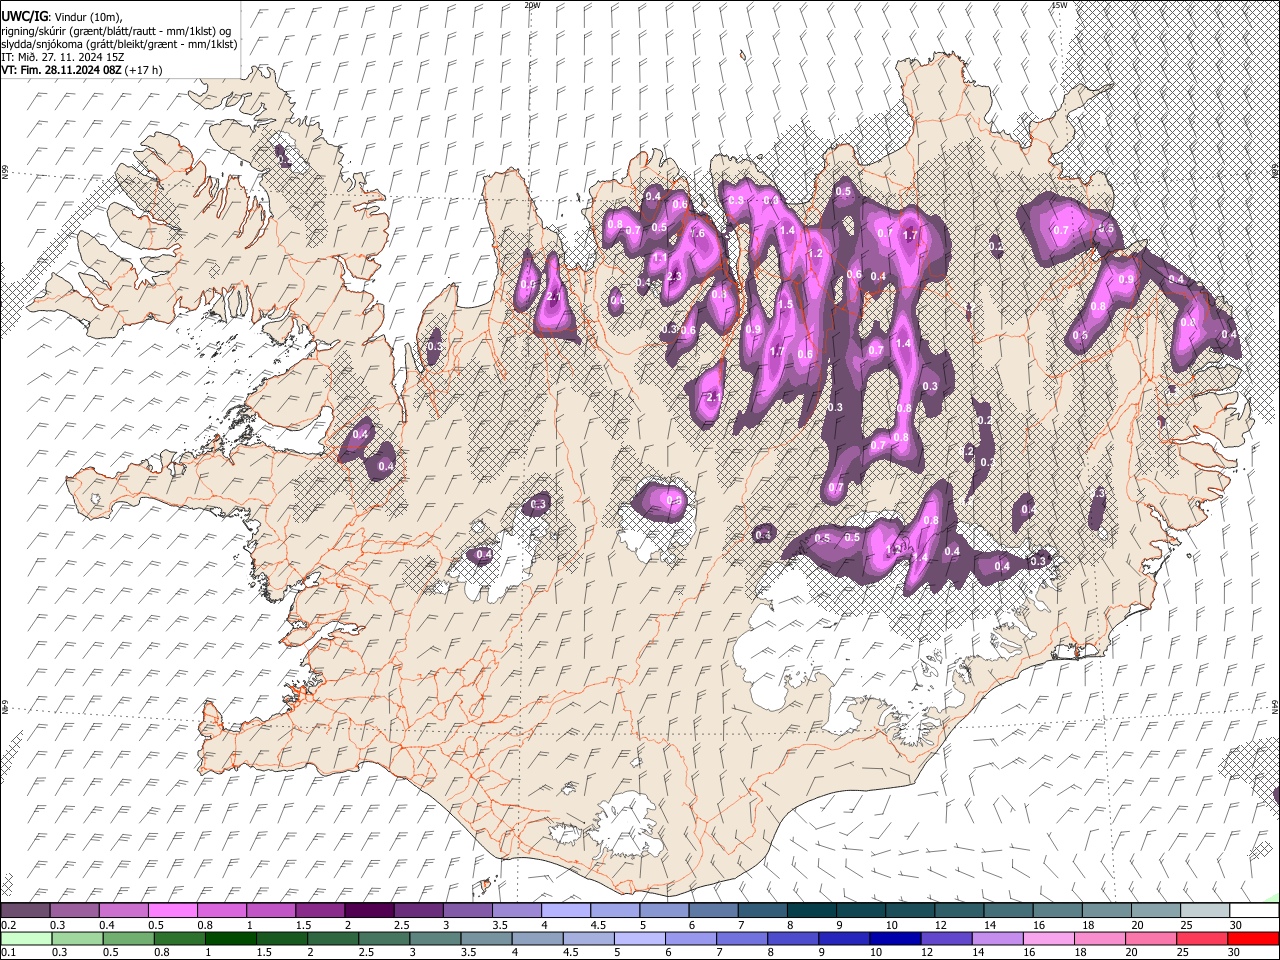Click the '1.1' precipitation value on the map
The image size is (1280, 960).
[x=660, y=257]
